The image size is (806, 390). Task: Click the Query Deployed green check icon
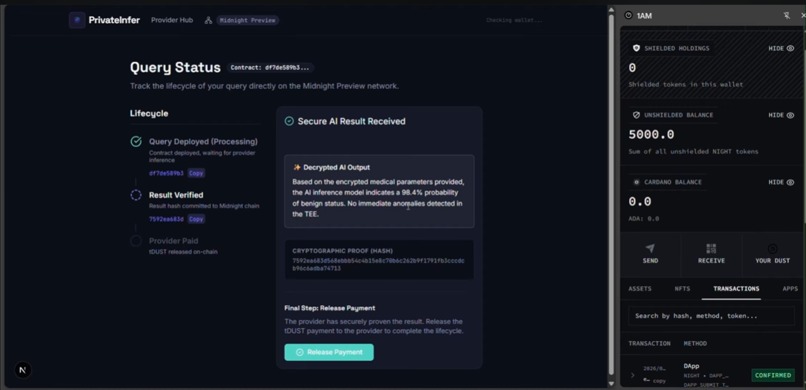136,141
